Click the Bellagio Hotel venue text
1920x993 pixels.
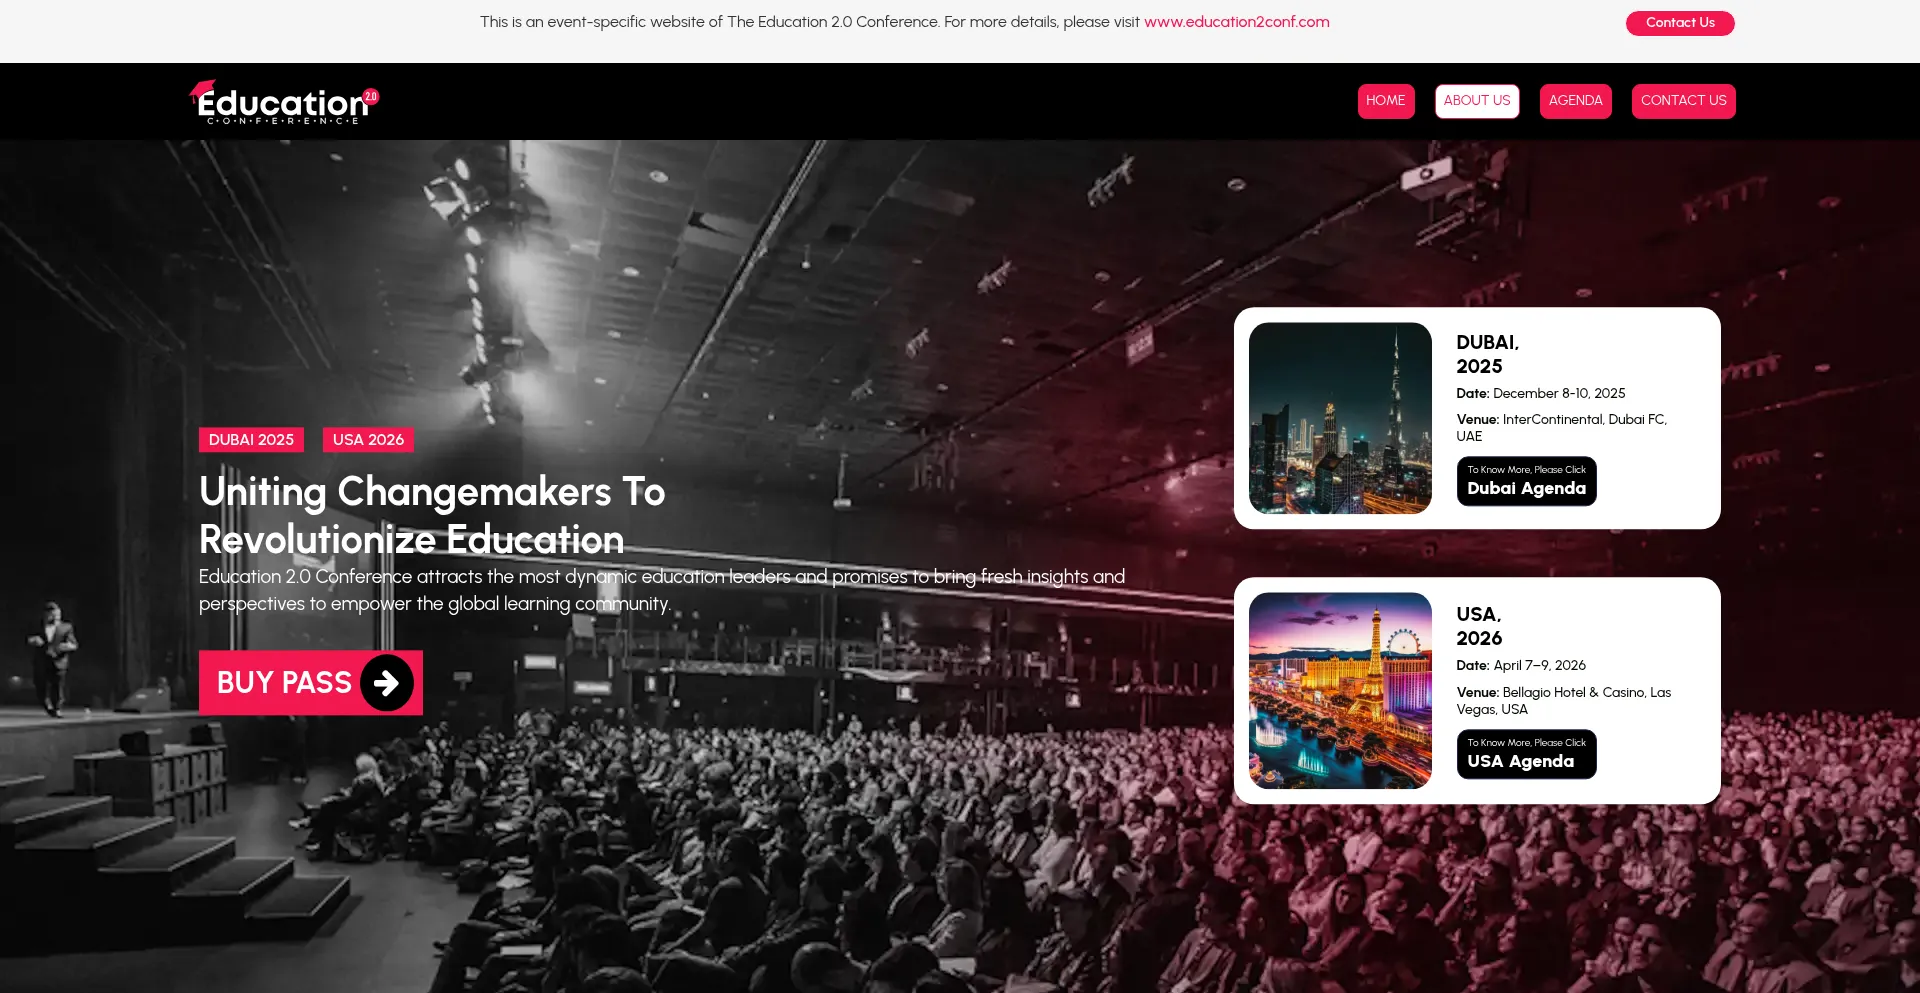1564,701
